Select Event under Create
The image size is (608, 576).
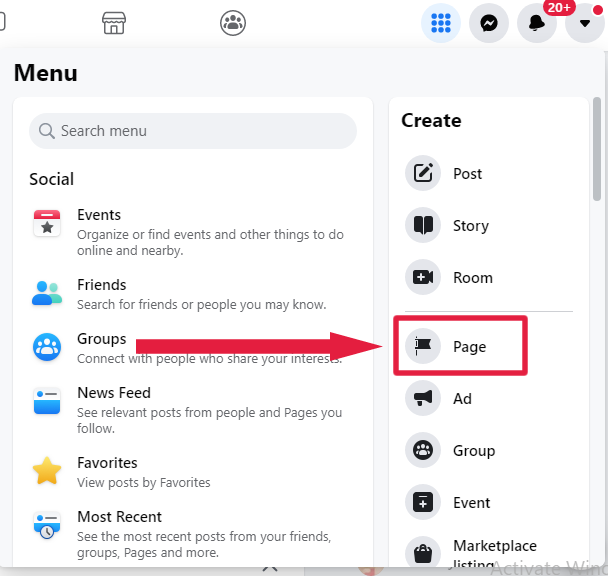point(472,503)
